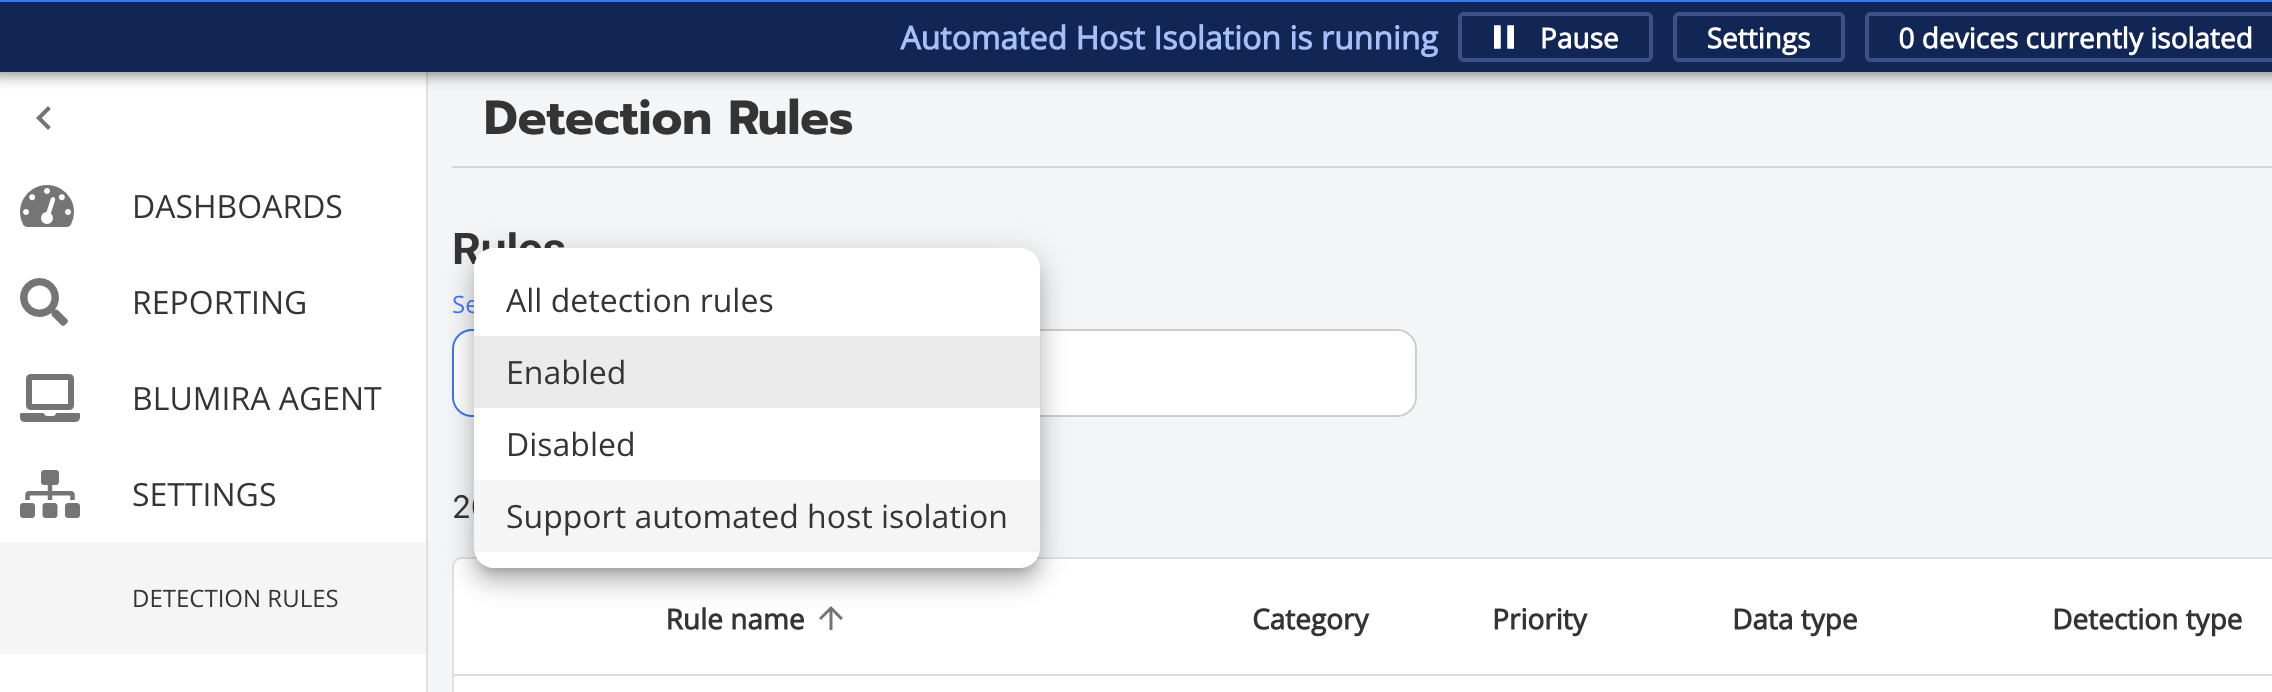Sort by the Priority column header
The image size is (2272, 692).
tap(1539, 620)
